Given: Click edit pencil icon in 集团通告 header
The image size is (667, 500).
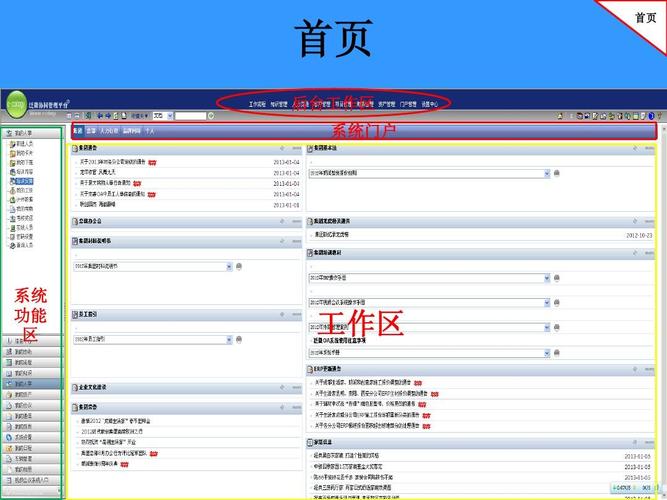Looking at the screenshot, I should [282, 148].
